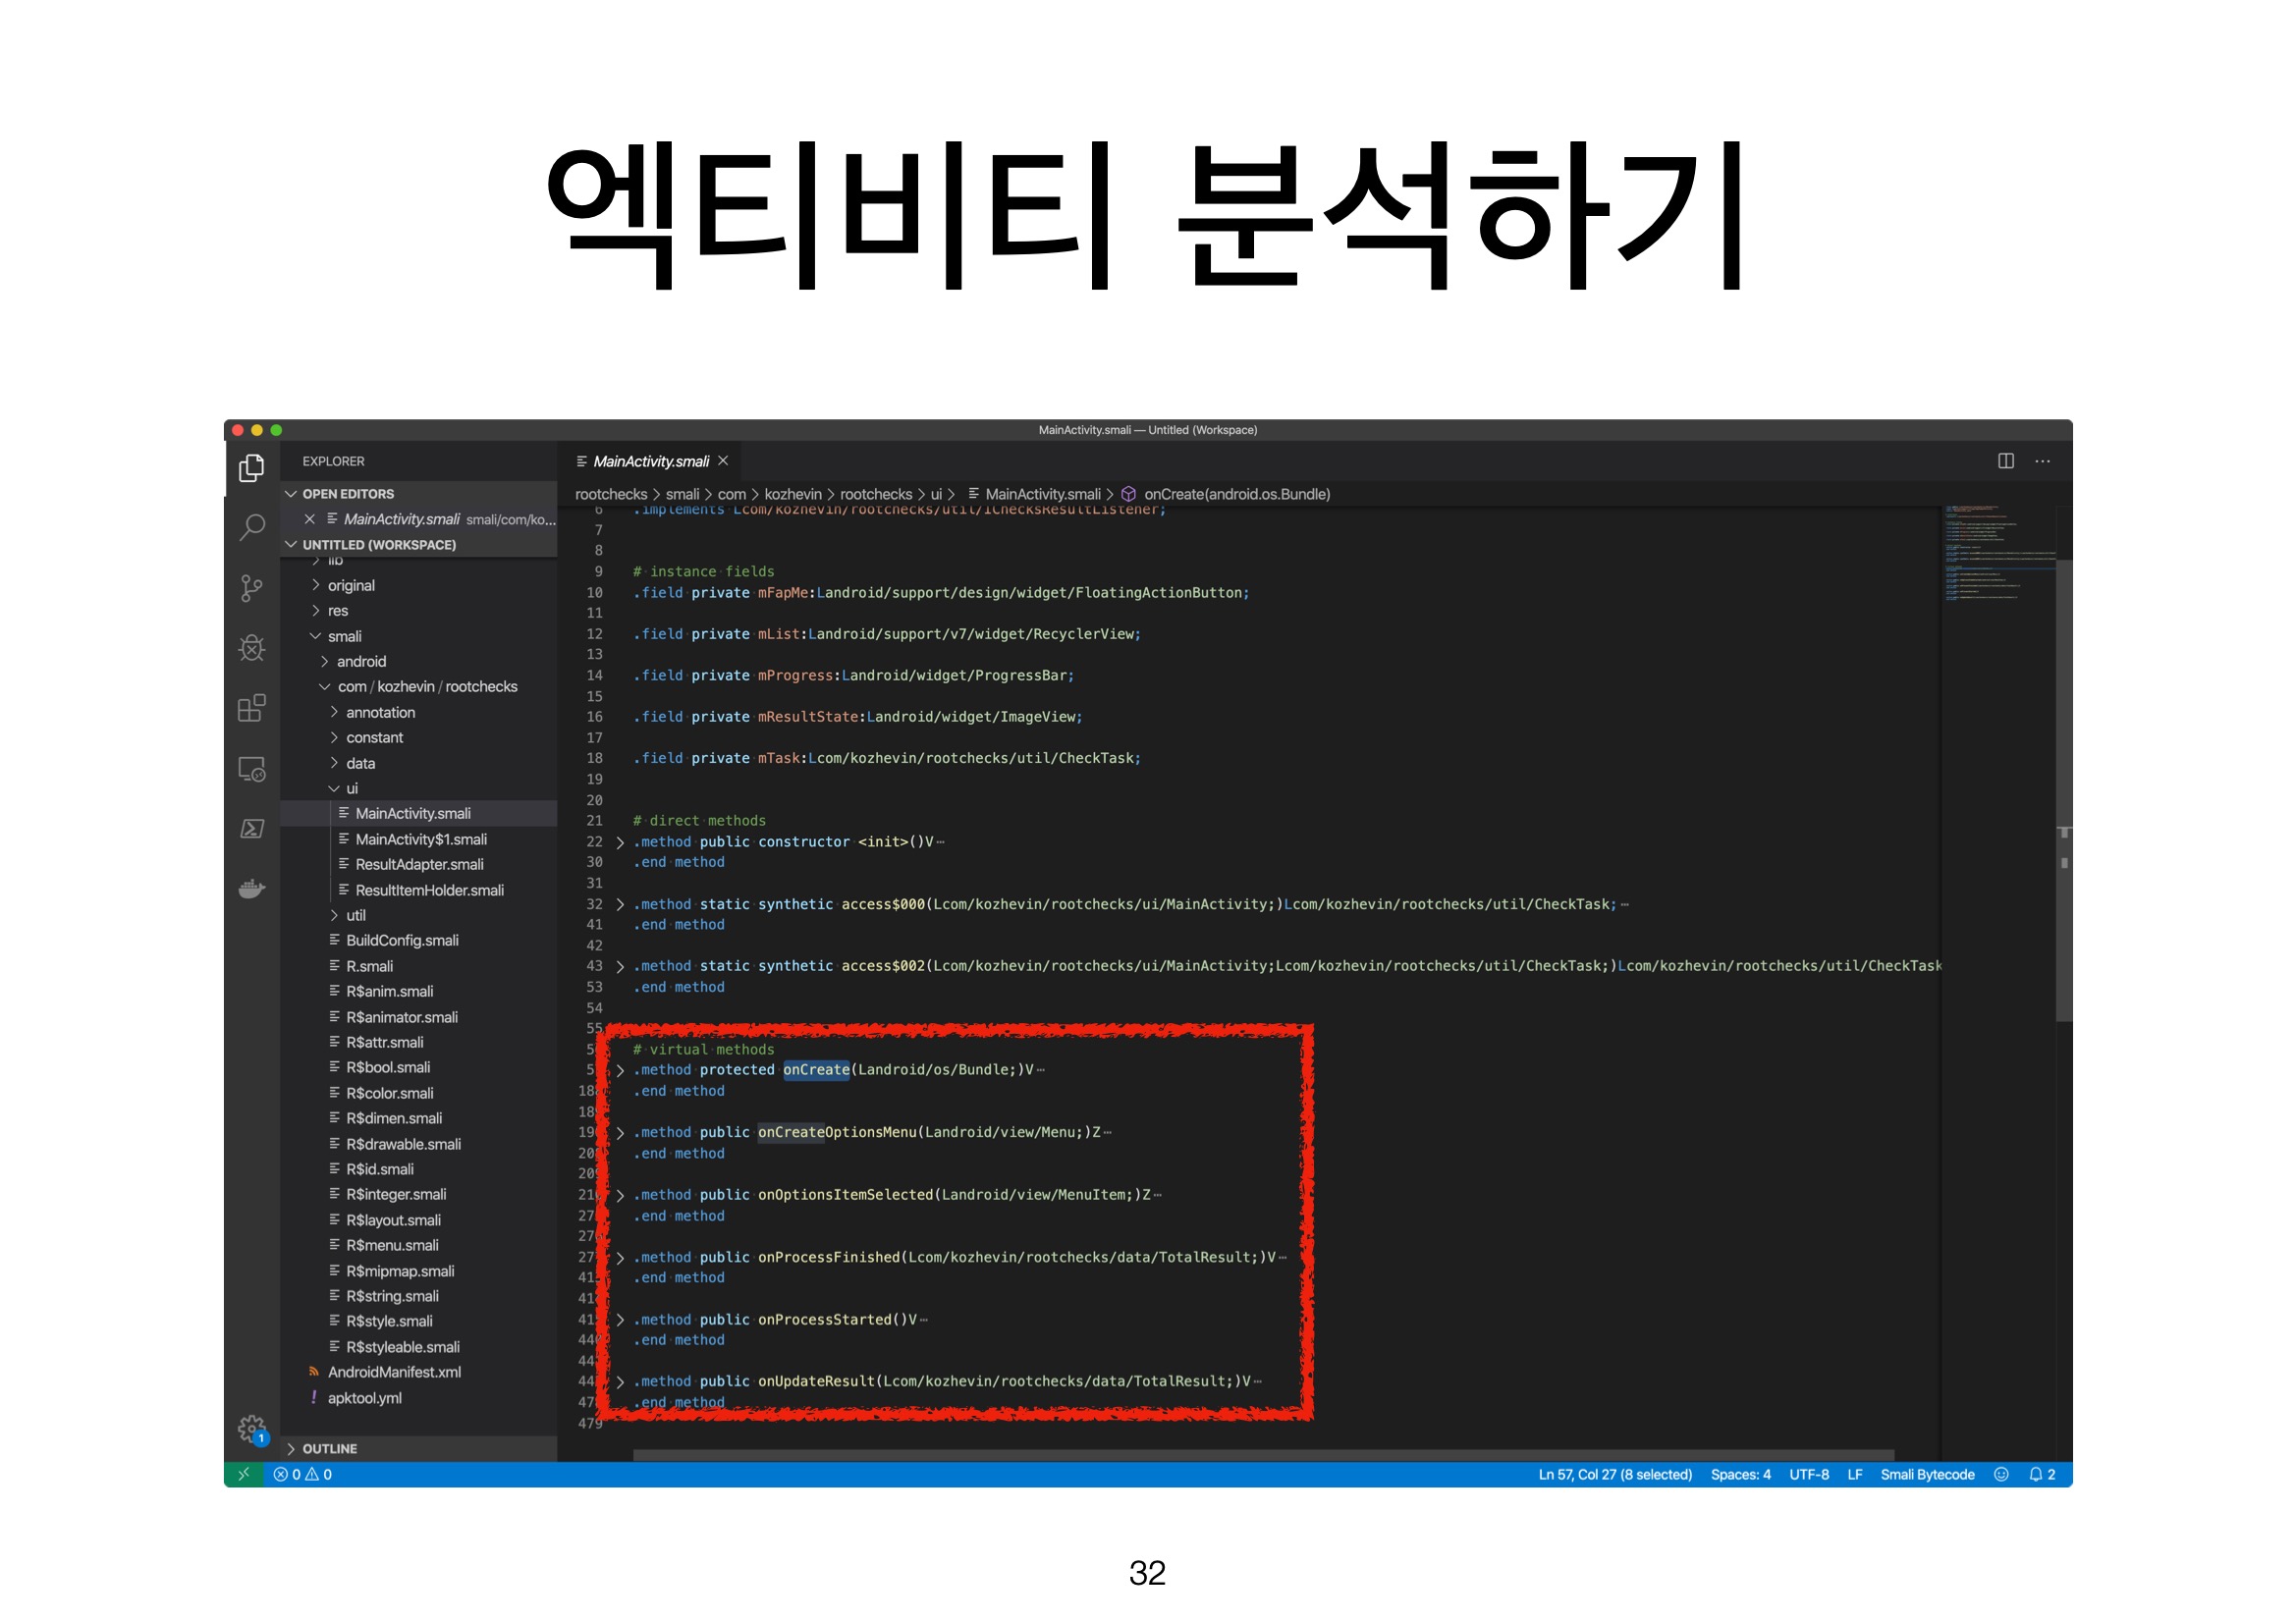Expand the OUTLINE panel

coord(329,1449)
